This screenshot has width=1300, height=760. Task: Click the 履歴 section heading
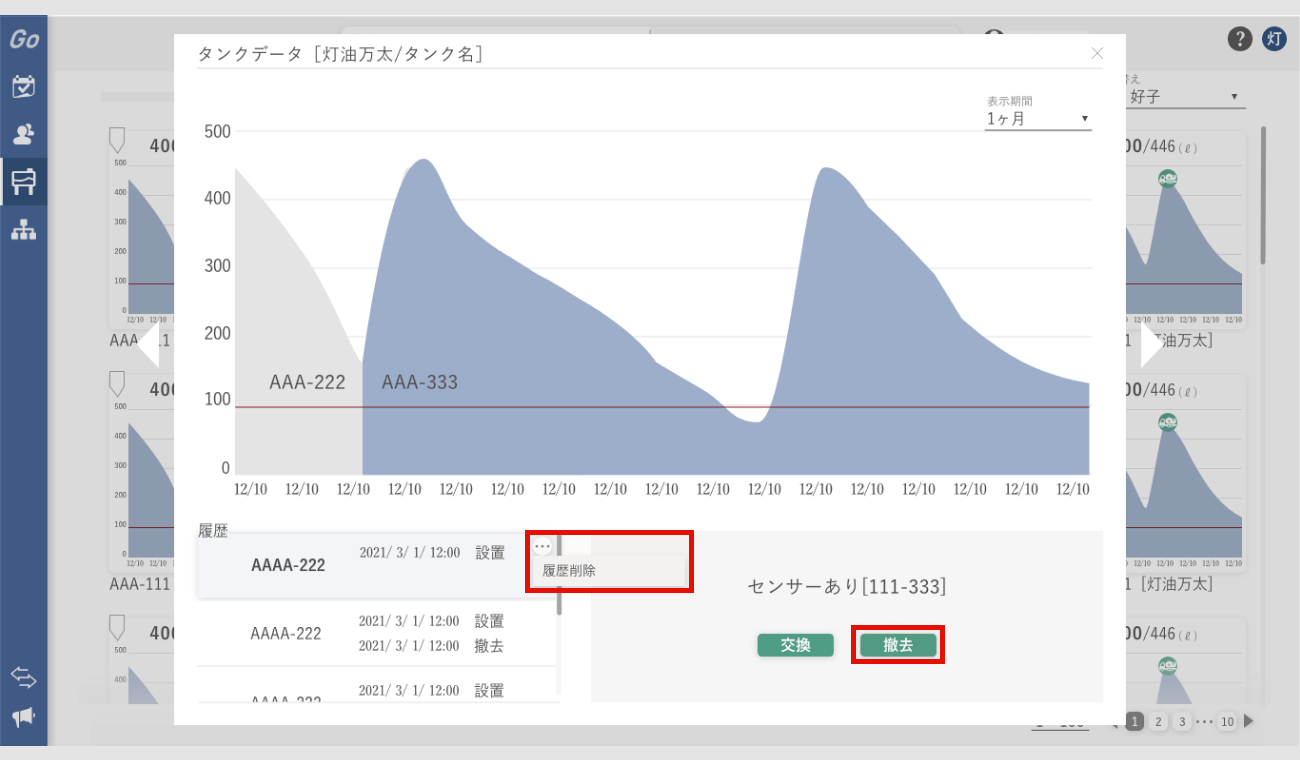tap(213, 532)
